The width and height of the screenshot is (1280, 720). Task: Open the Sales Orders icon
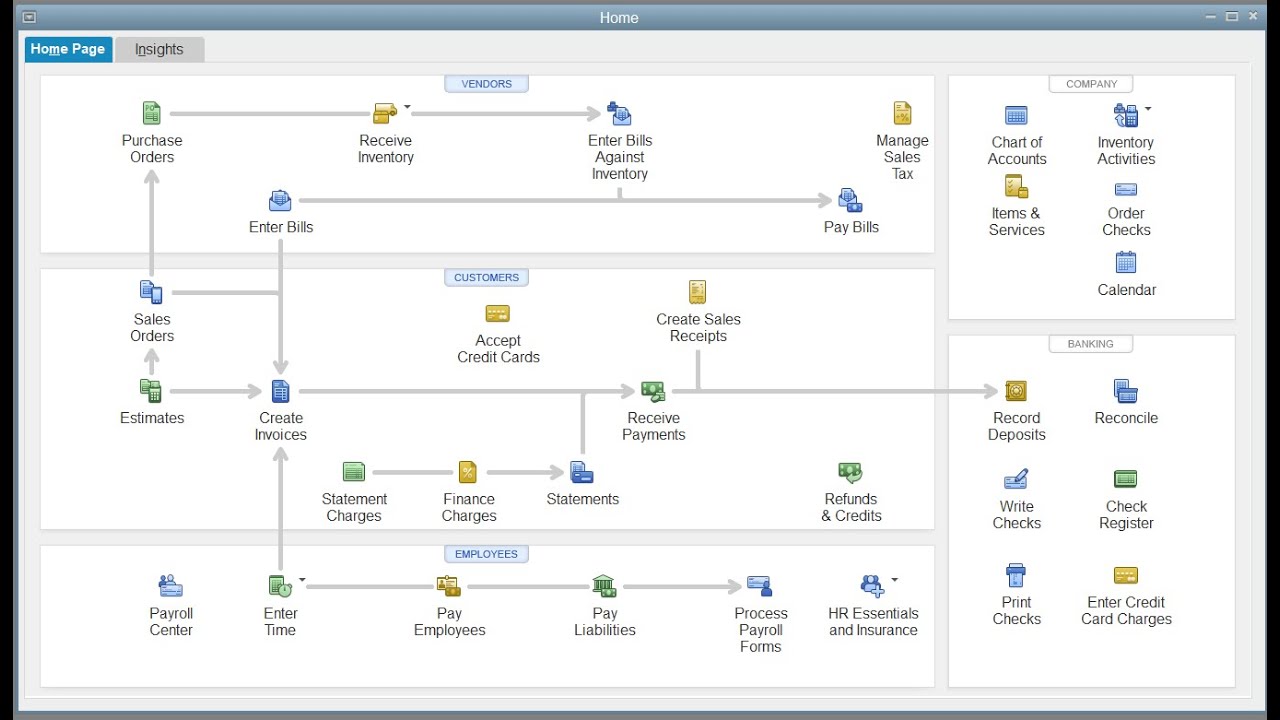(x=151, y=292)
